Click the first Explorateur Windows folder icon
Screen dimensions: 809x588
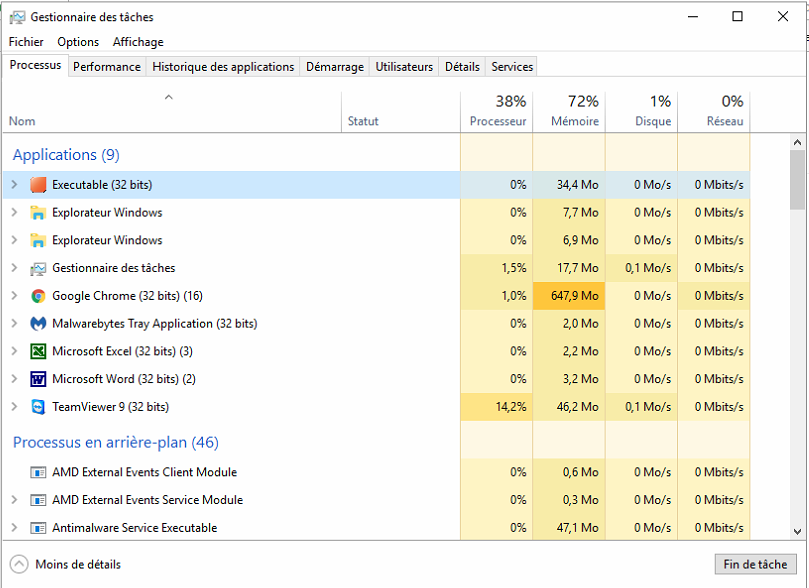pos(38,213)
